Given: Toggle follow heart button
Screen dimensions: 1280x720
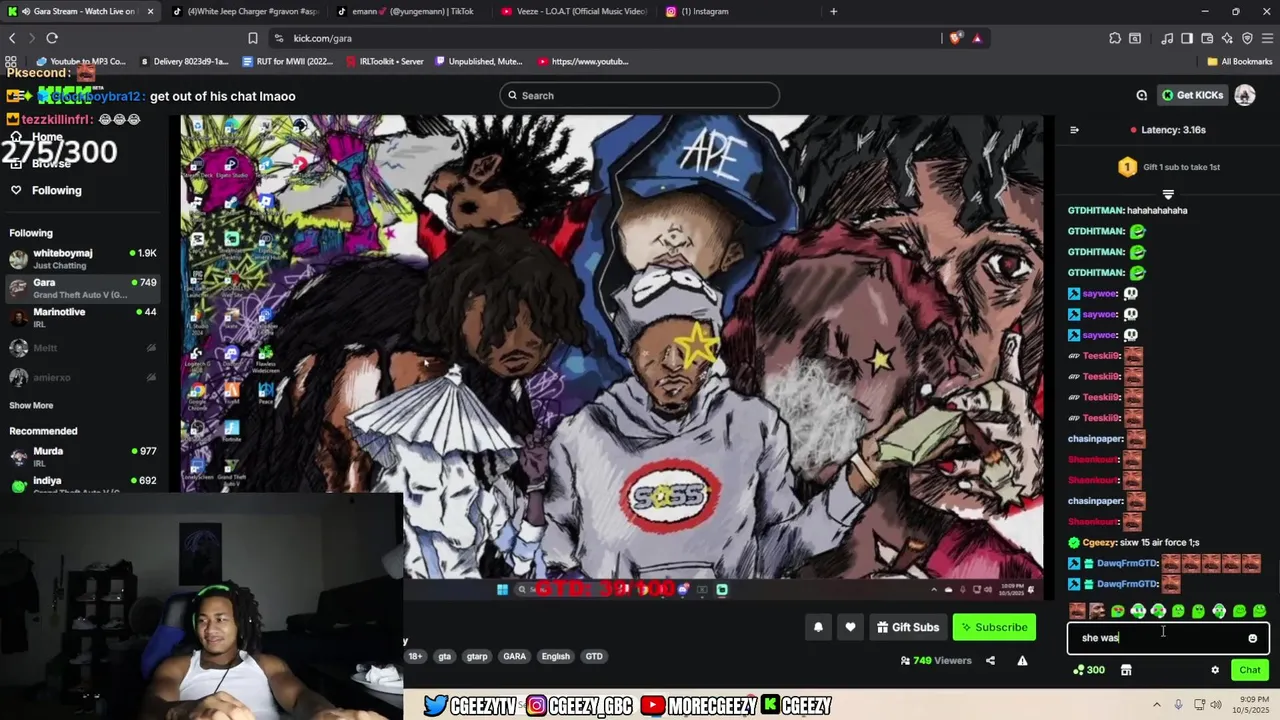Looking at the screenshot, I should coord(850,627).
